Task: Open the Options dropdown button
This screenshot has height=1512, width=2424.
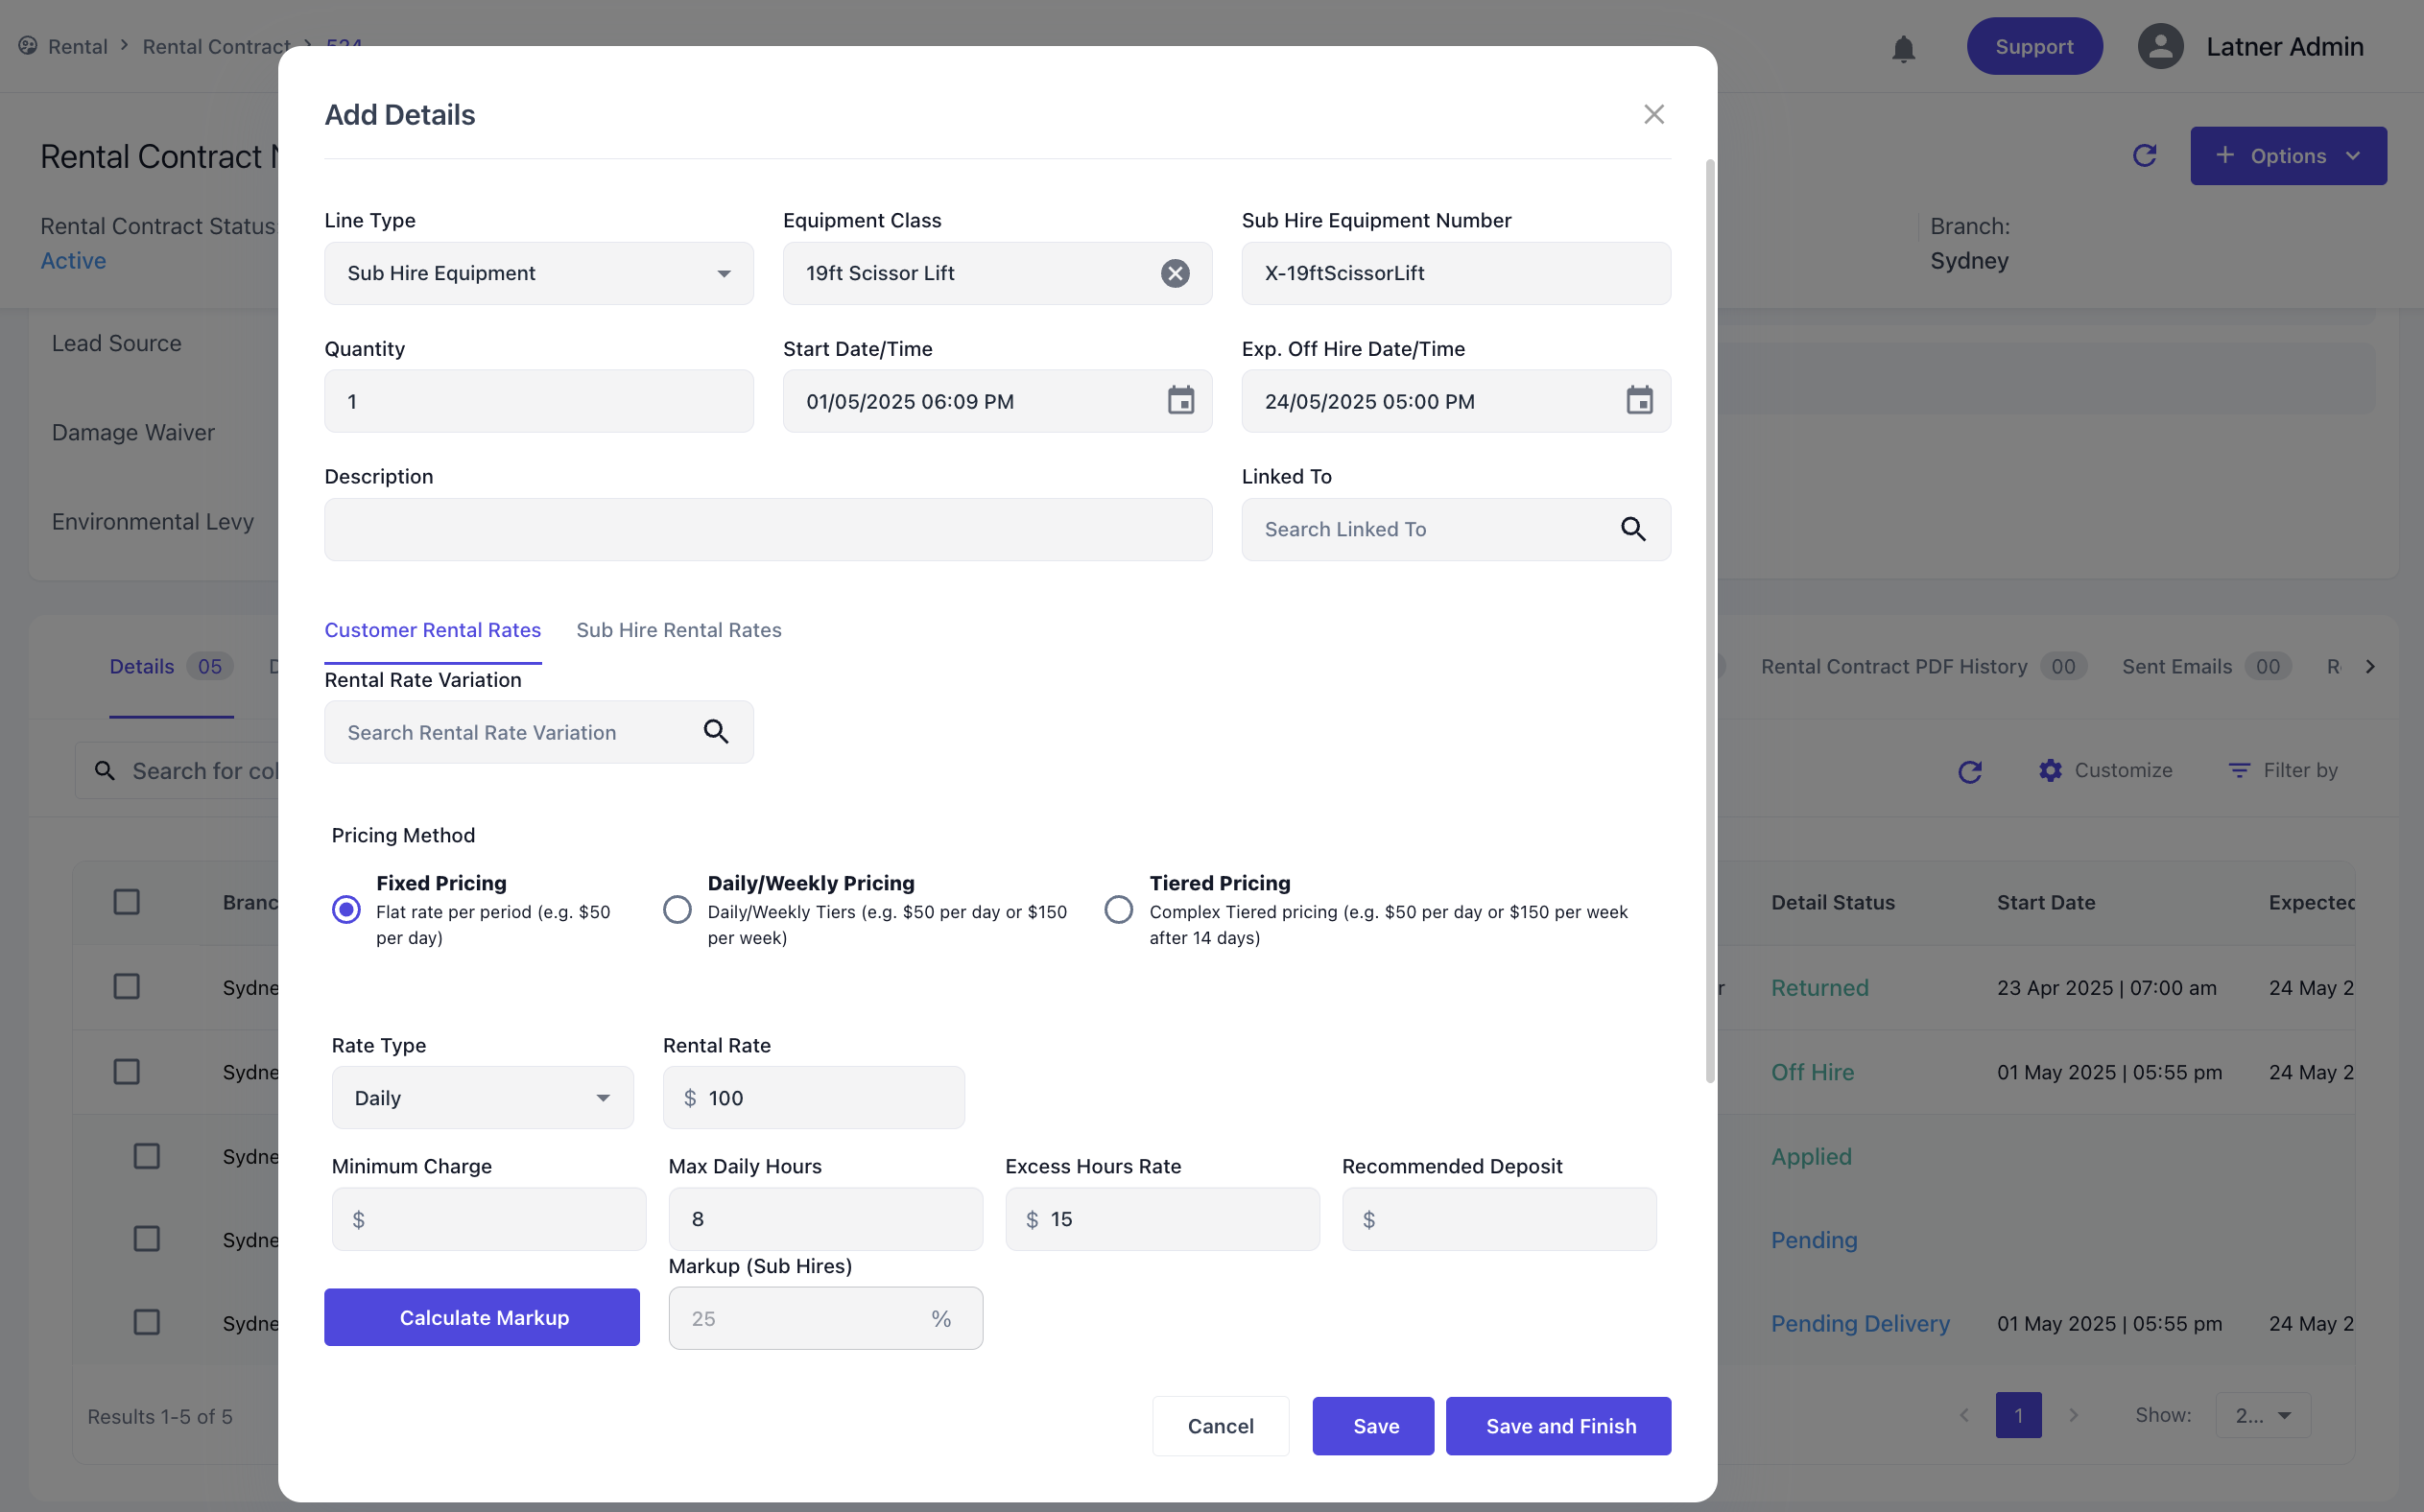Action: pyautogui.click(x=2288, y=156)
